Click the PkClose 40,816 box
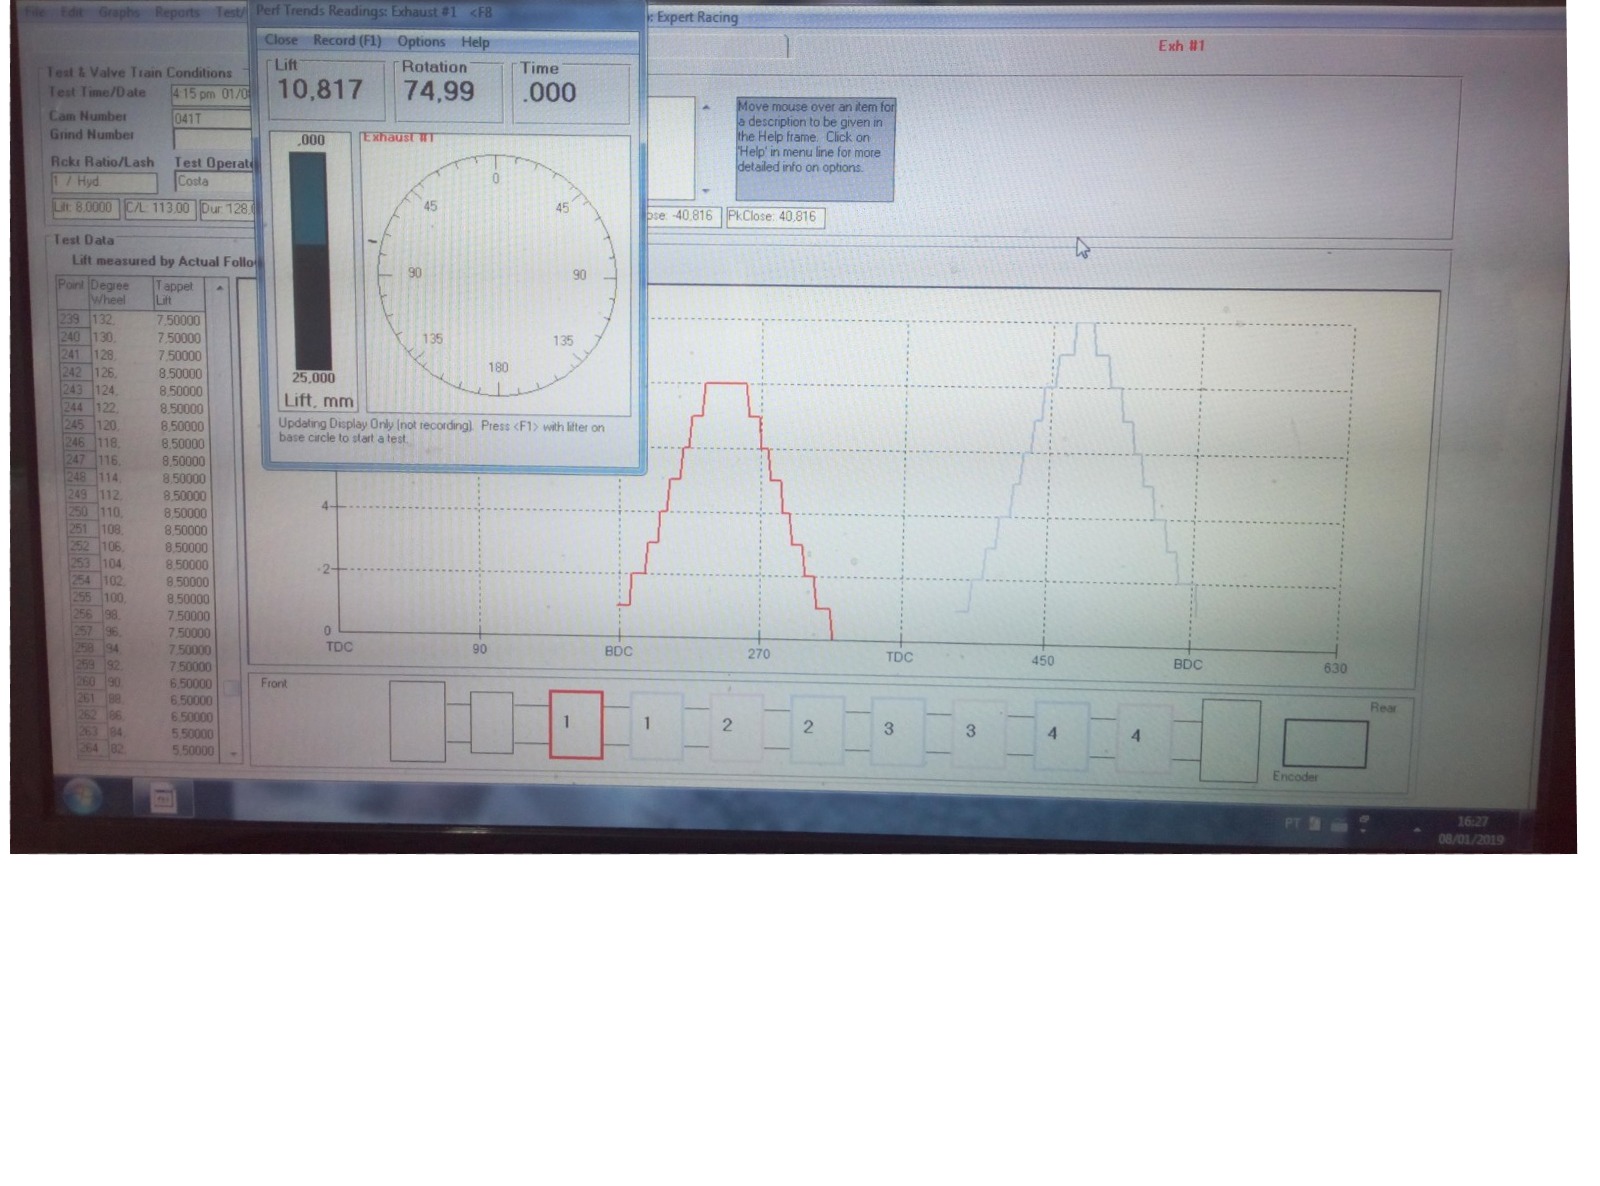The image size is (1600, 1186). [x=775, y=216]
